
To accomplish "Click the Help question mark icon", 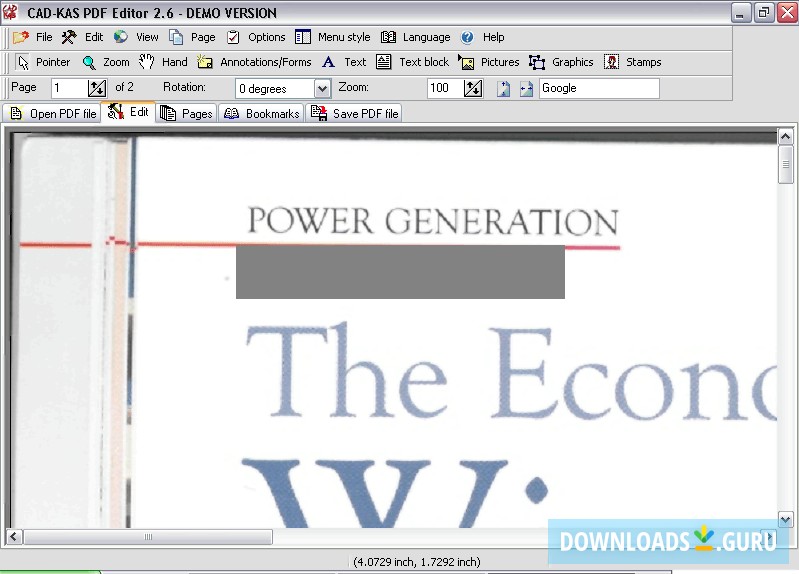I will click(x=467, y=37).
